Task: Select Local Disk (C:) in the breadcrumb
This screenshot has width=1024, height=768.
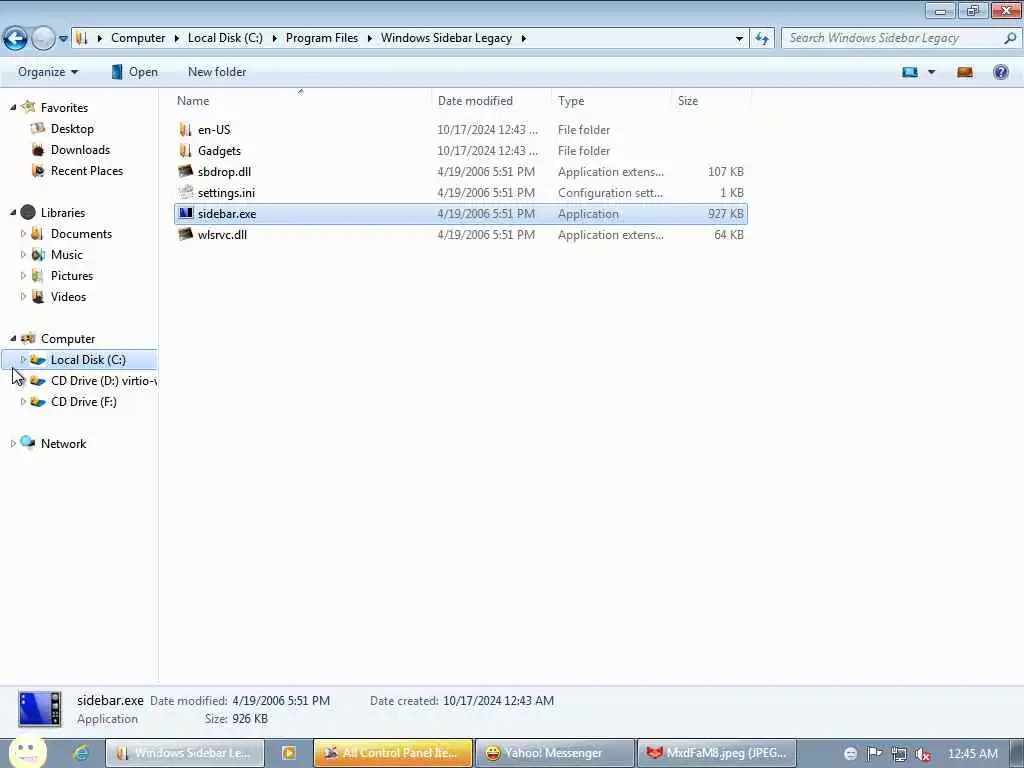Action: point(225,38)
